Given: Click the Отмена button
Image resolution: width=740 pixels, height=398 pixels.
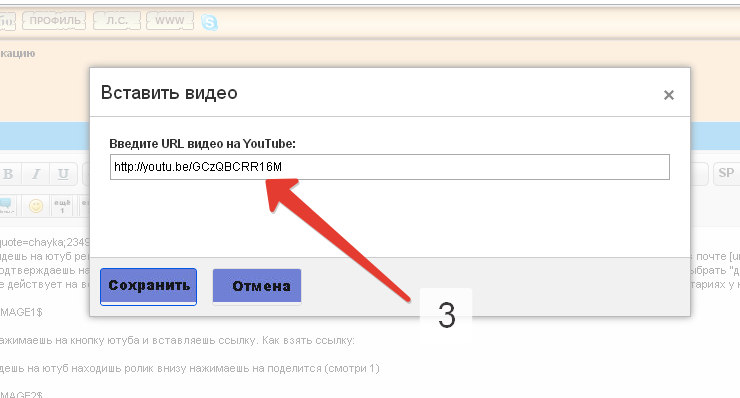Looking at the screenshot, I should [257, 286].
